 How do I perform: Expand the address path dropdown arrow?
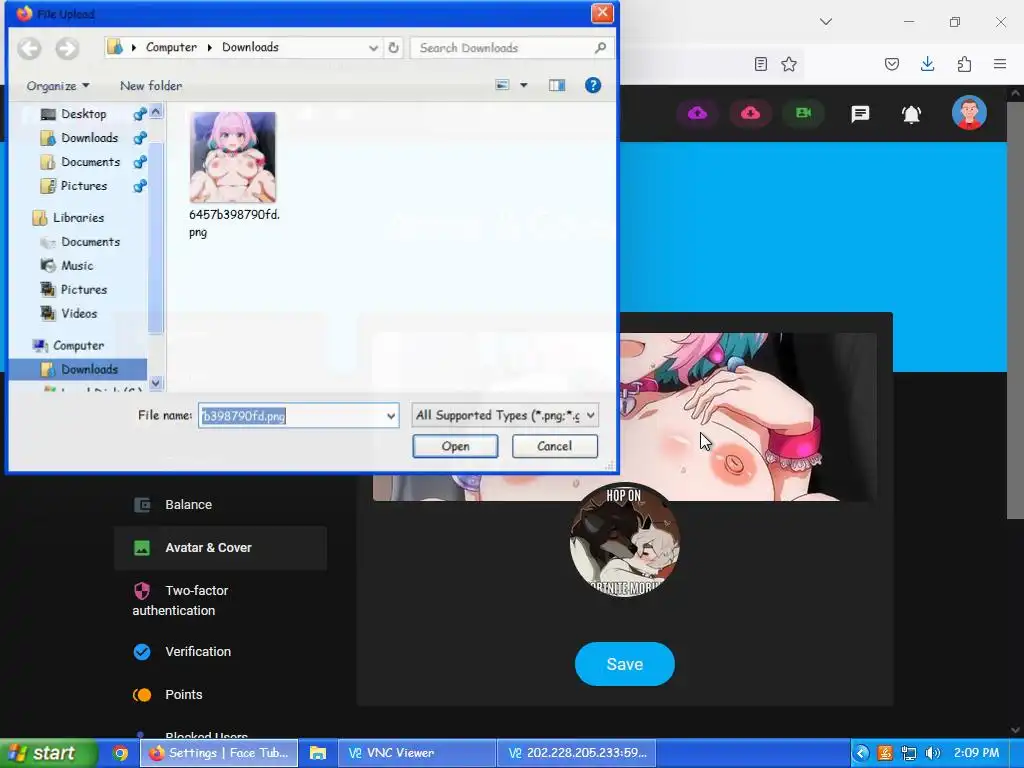[x=373, y=48]
